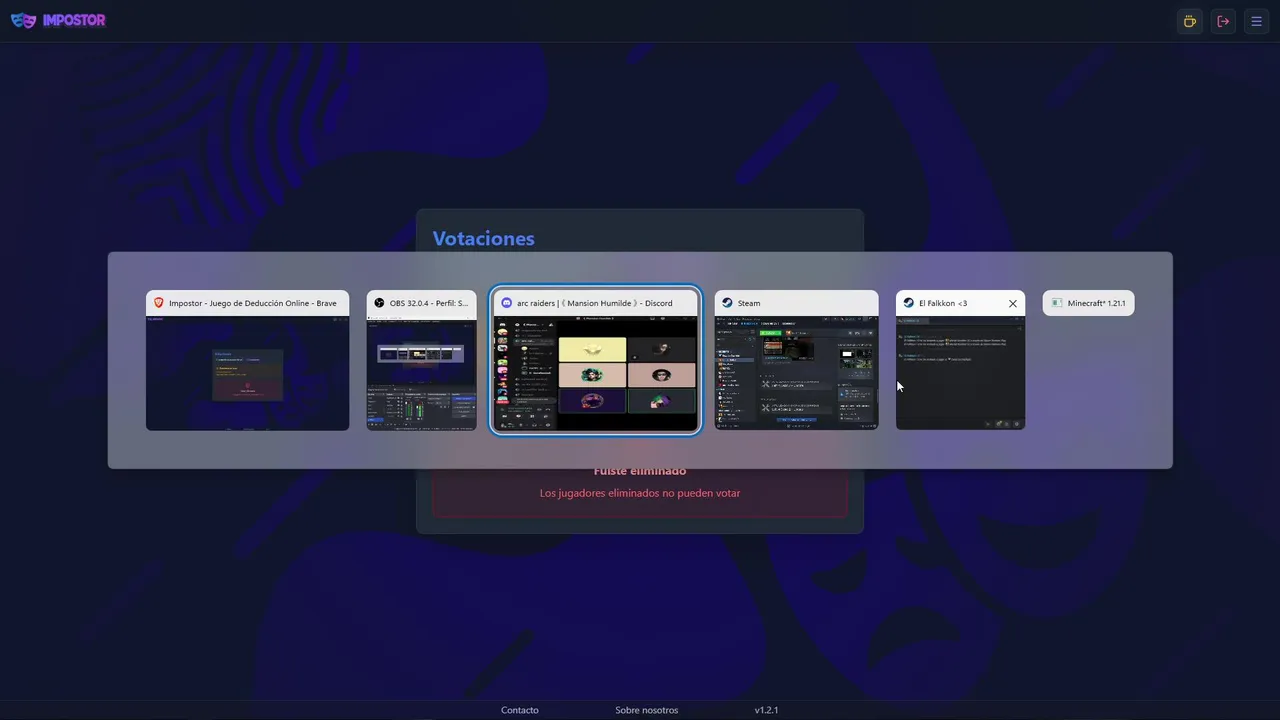Screen dimensions: 1280x720
Task: Click the Discord icon in switcher
Action: click(x=506, y=303)
